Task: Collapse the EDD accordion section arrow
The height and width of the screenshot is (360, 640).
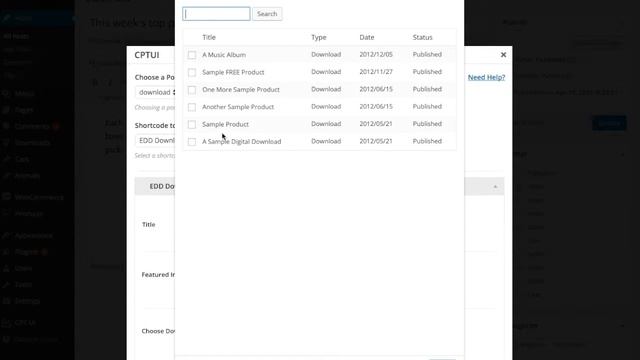Action: [x=495, y=187]
